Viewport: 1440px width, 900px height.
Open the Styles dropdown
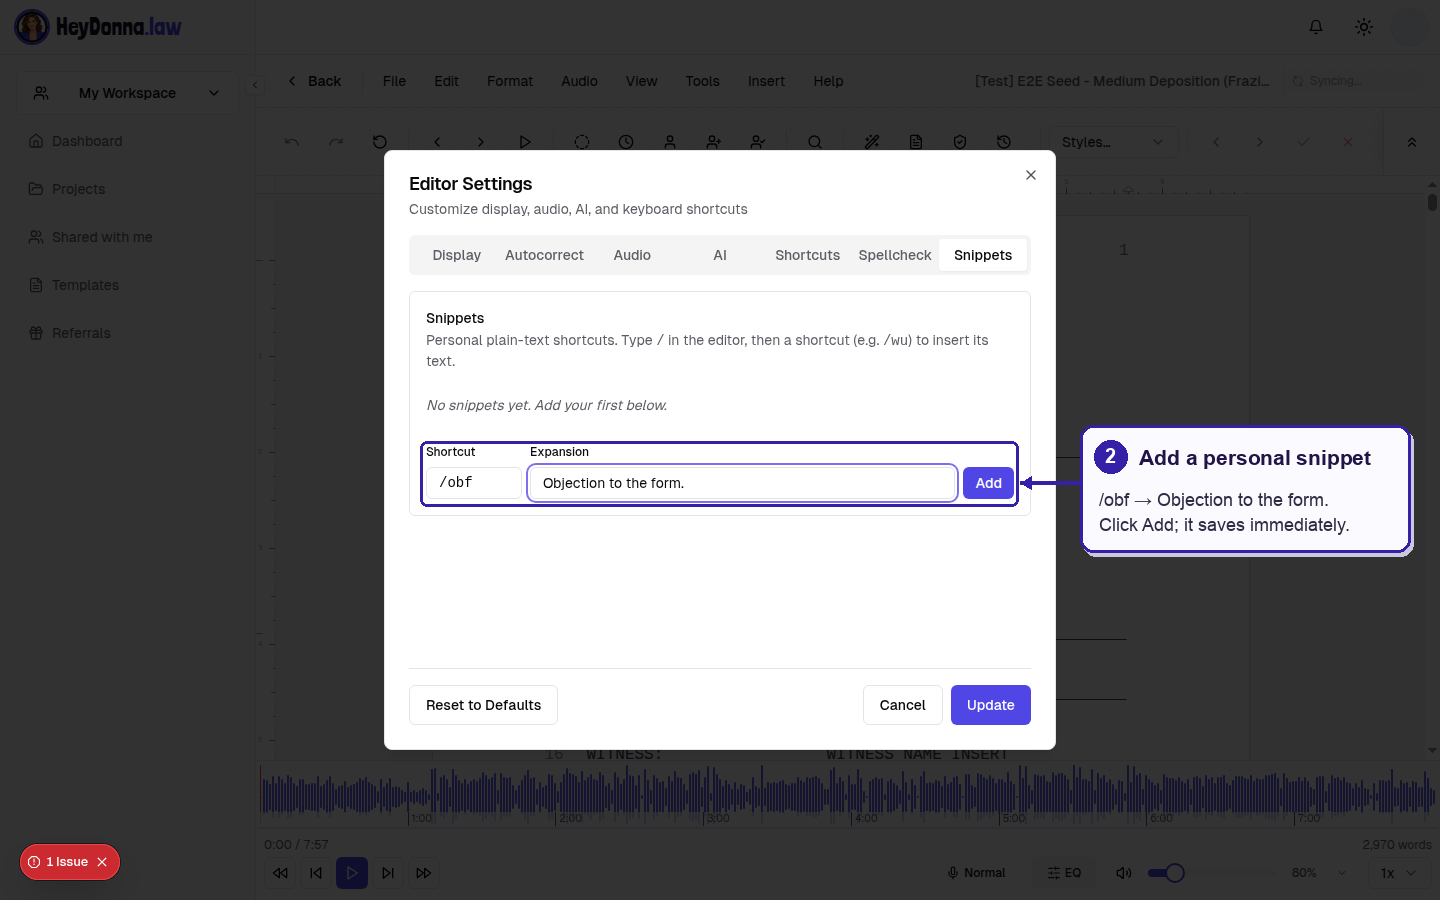click(x=1112, y=142)
